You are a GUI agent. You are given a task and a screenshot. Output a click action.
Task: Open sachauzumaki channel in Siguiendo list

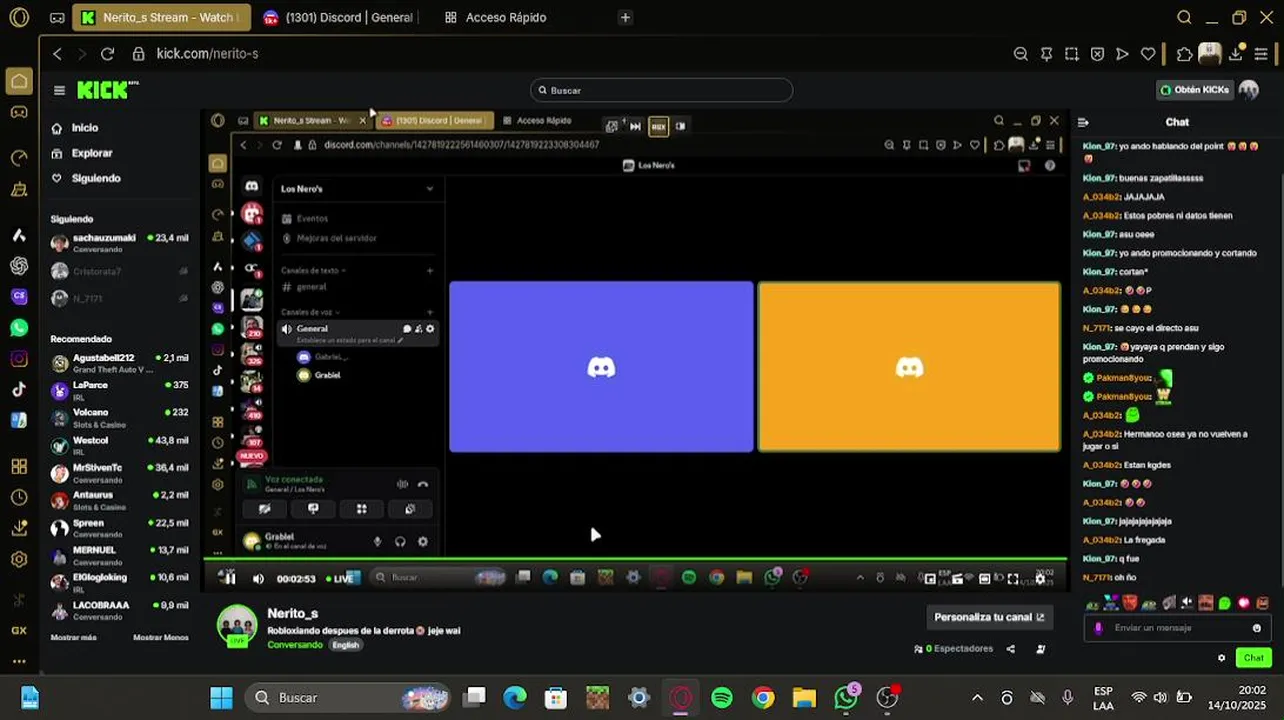coord(120,243)
